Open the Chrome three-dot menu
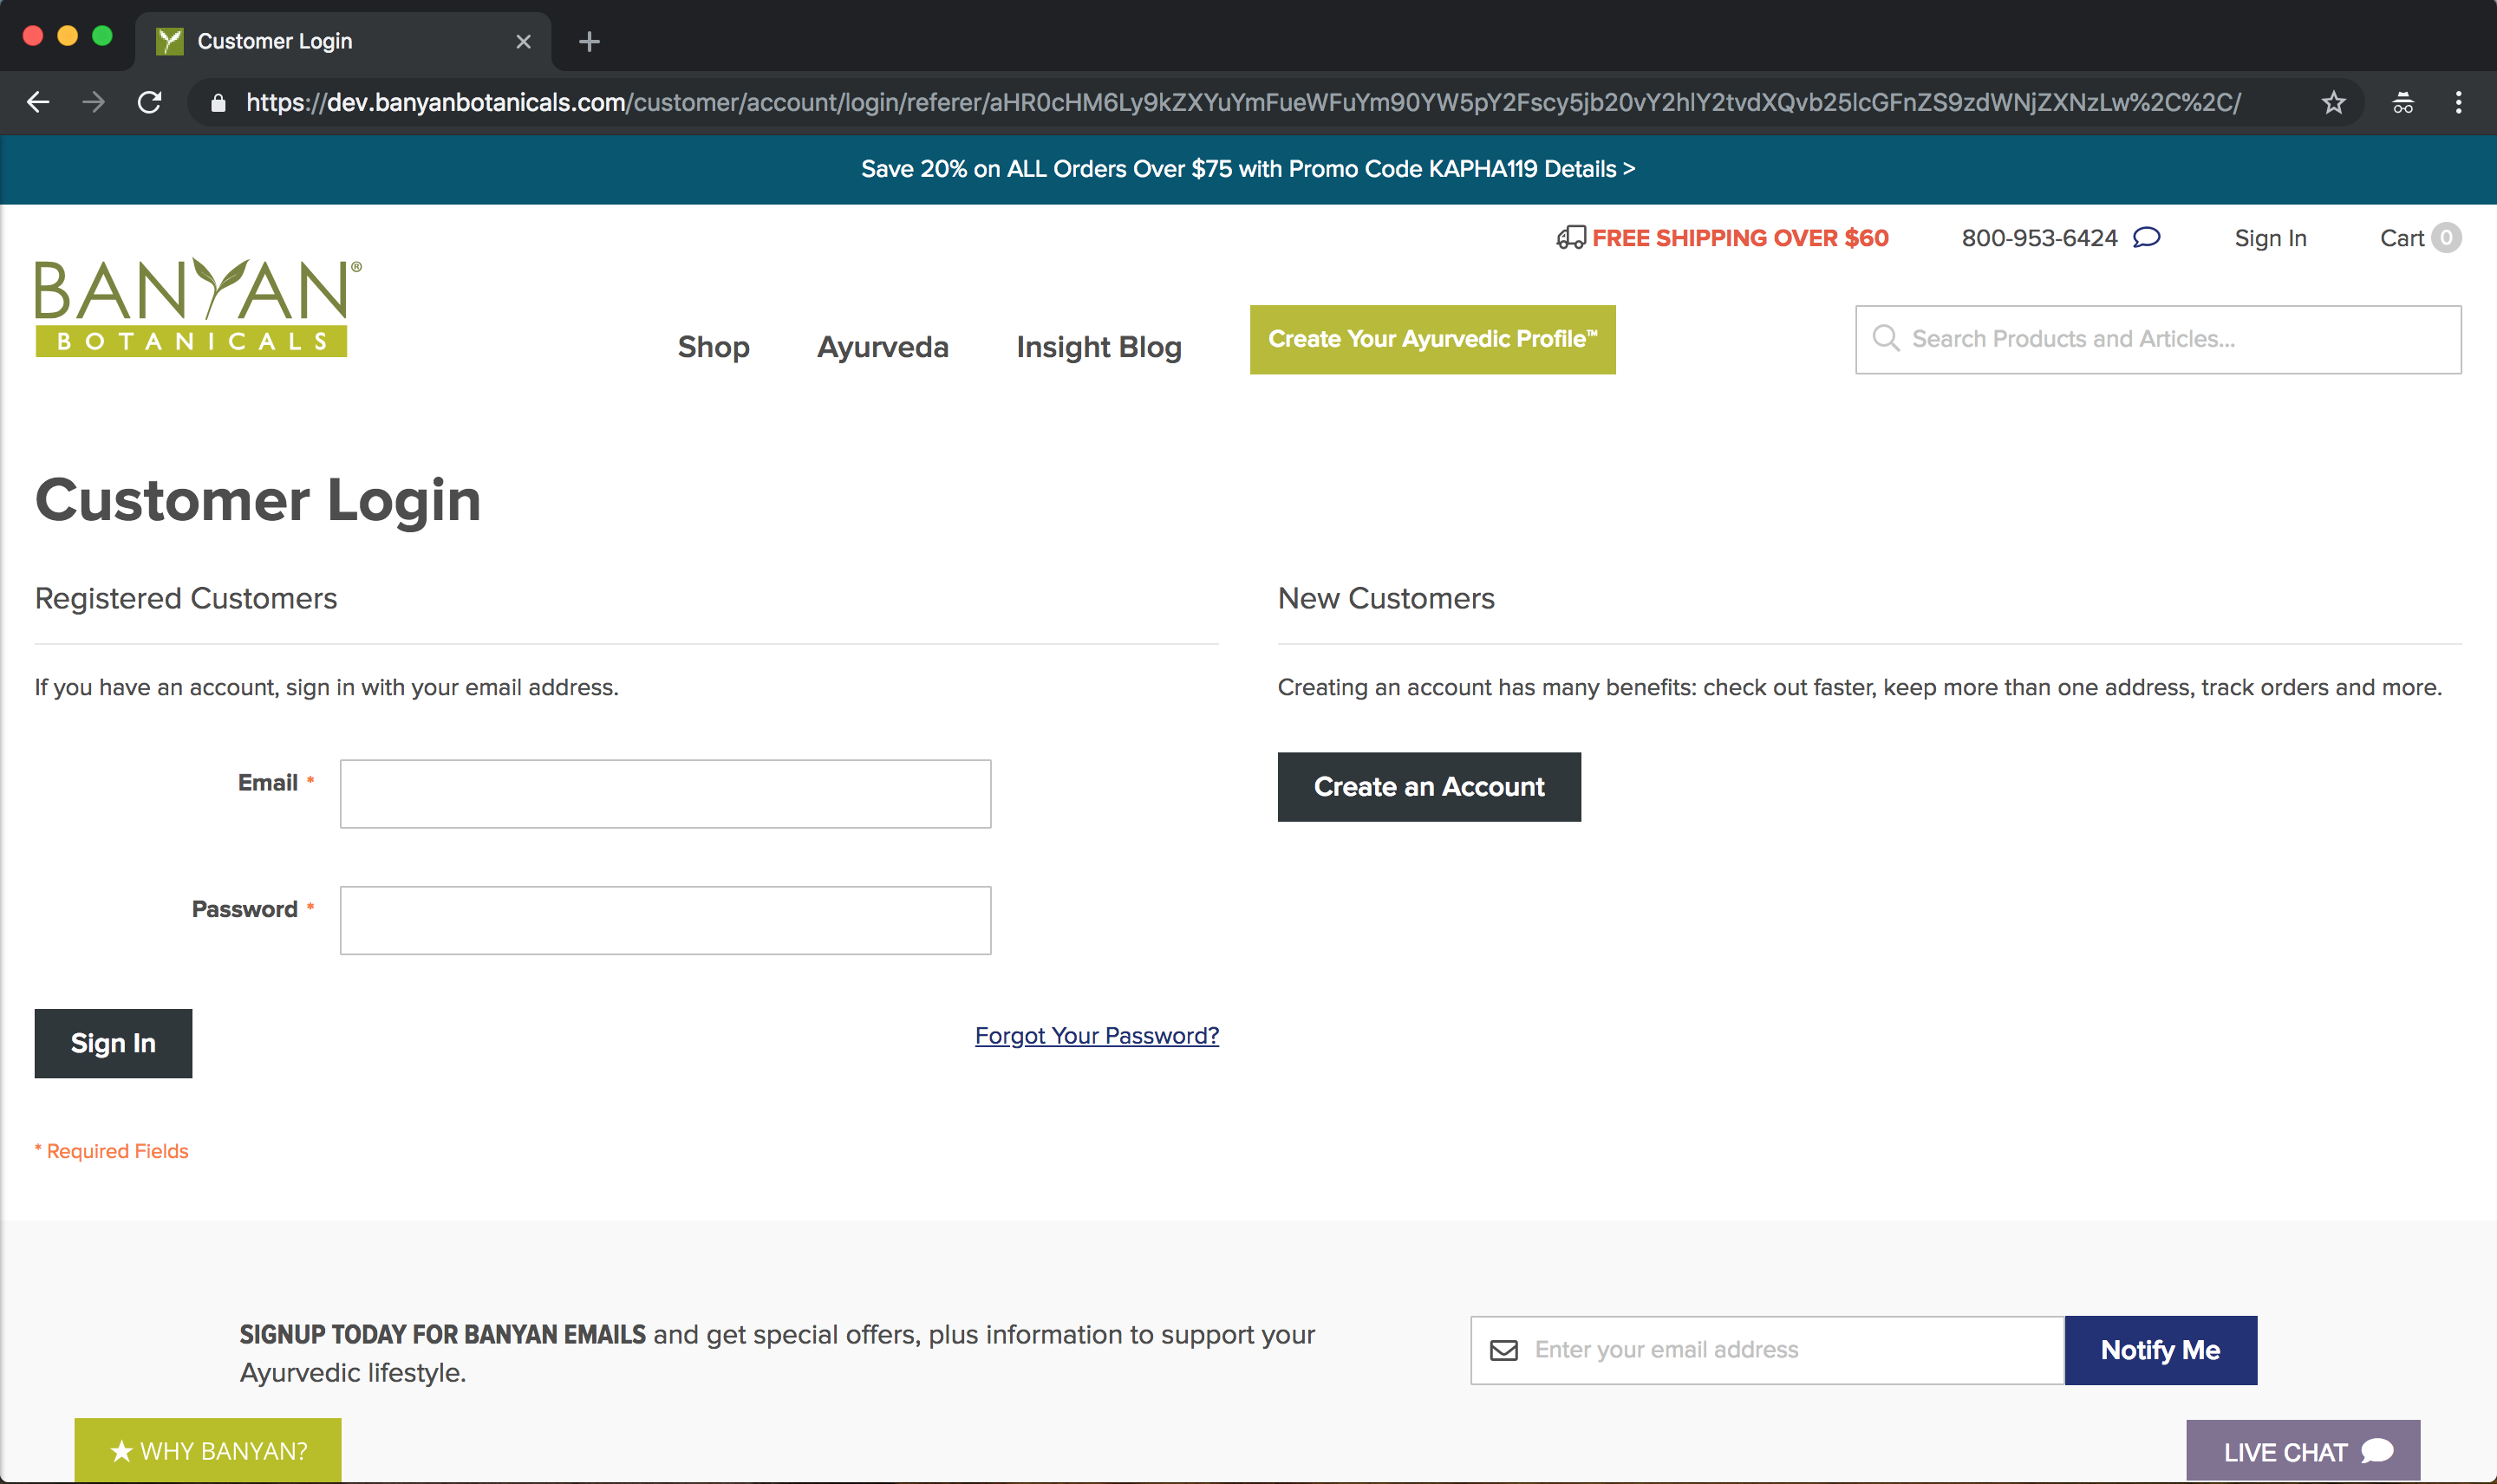 pyautogui.click(x=2459, y=102)
